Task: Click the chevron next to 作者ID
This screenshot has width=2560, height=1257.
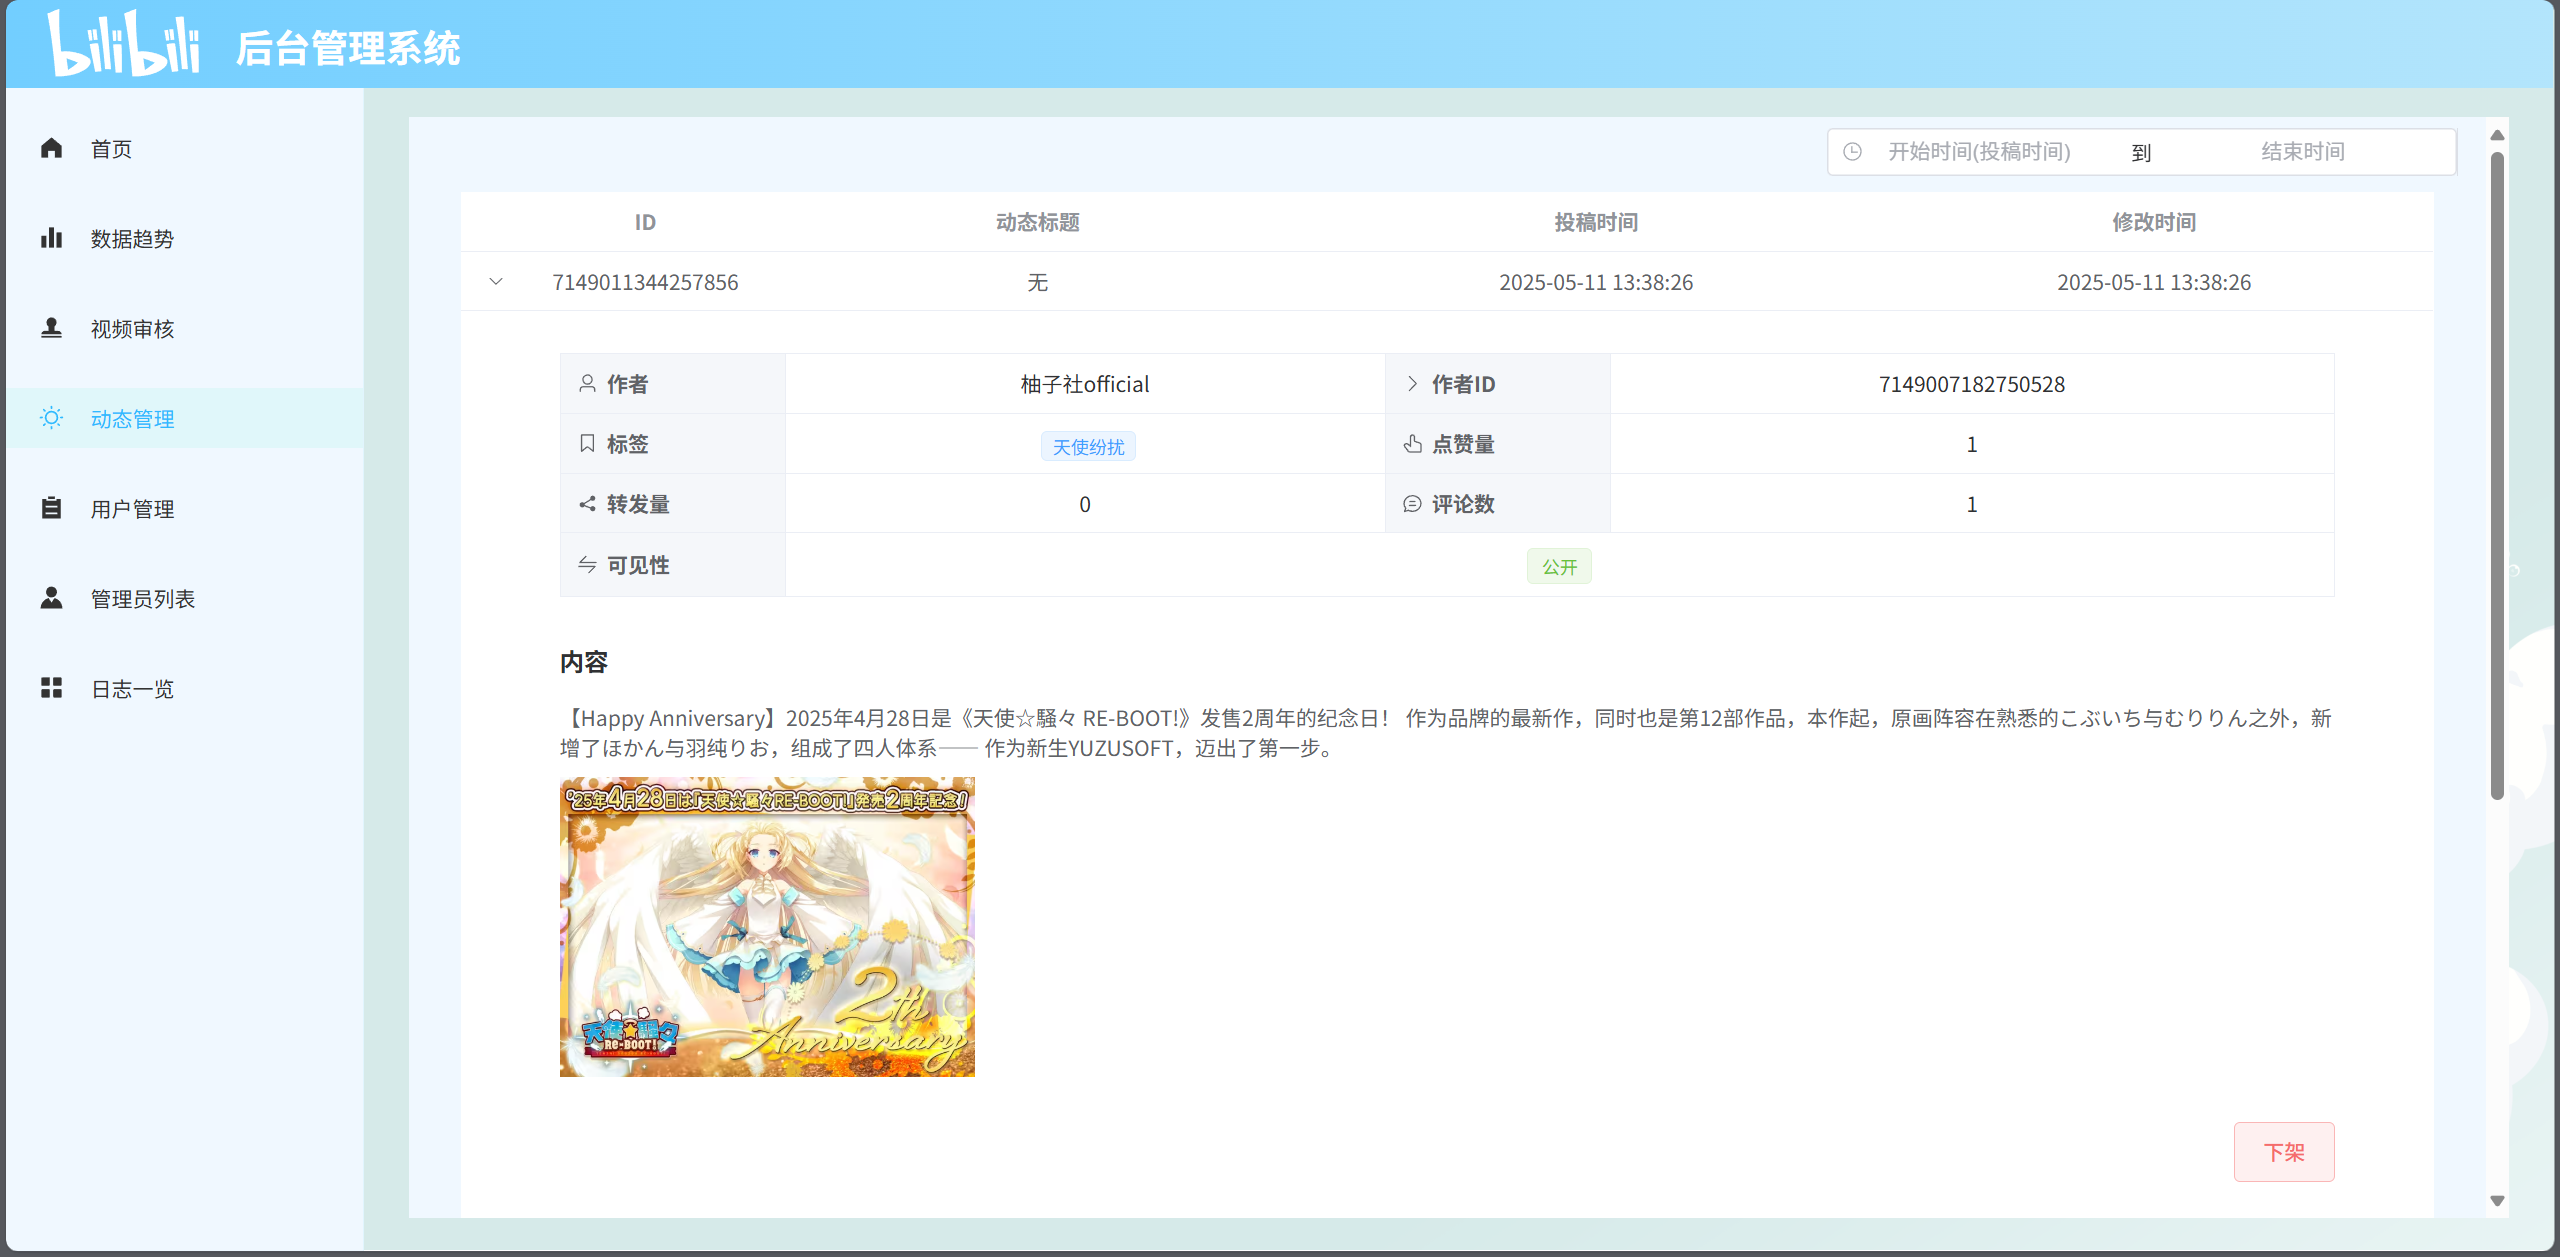Action: click(1412, 384)
